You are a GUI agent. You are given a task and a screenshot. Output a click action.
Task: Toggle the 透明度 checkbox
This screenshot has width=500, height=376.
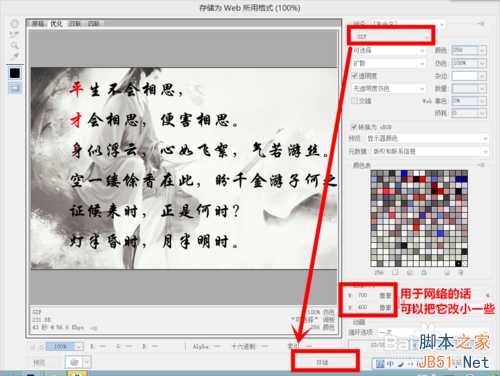355,76
